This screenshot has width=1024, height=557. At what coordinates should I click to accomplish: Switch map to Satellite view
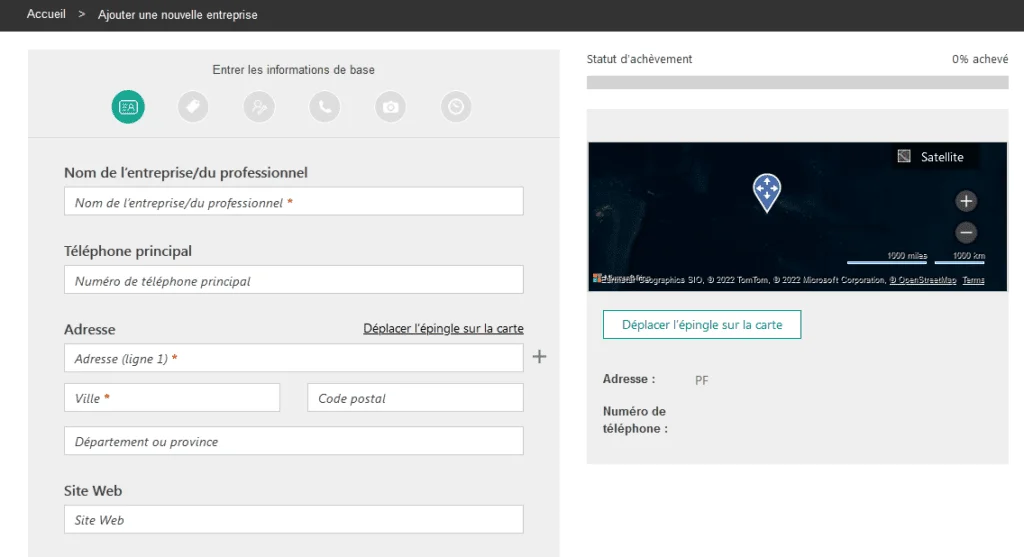coord(935,157)
